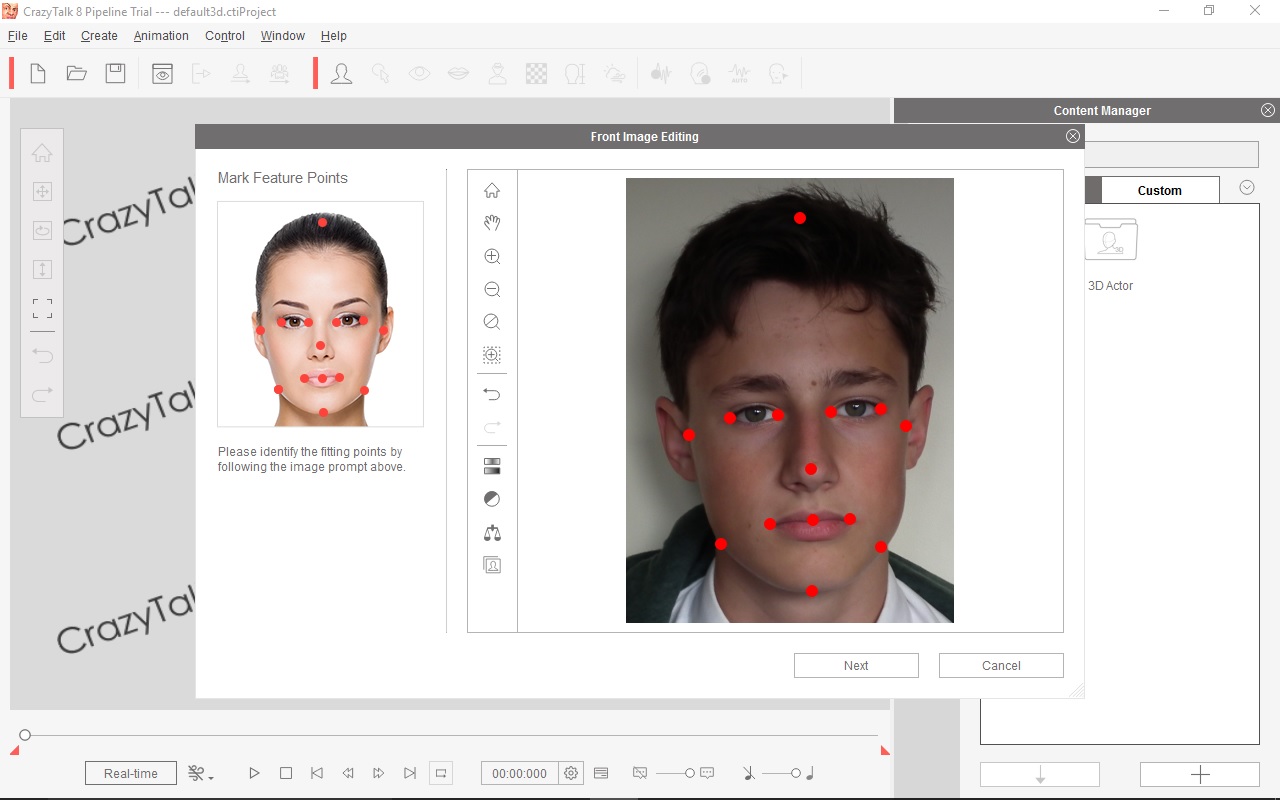
Task: Open the File menu
Action: pyautogui.click(x=17, y=36)
